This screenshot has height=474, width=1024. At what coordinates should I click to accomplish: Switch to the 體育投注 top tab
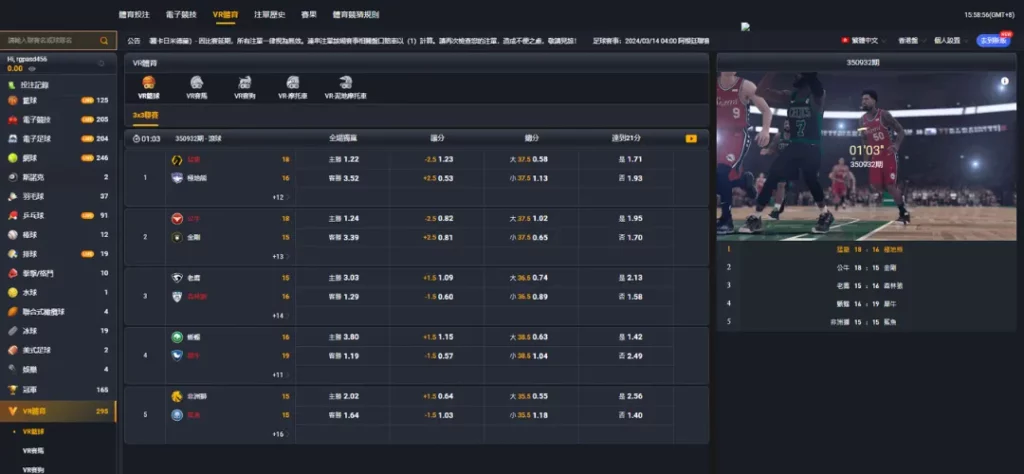point(134,14)
